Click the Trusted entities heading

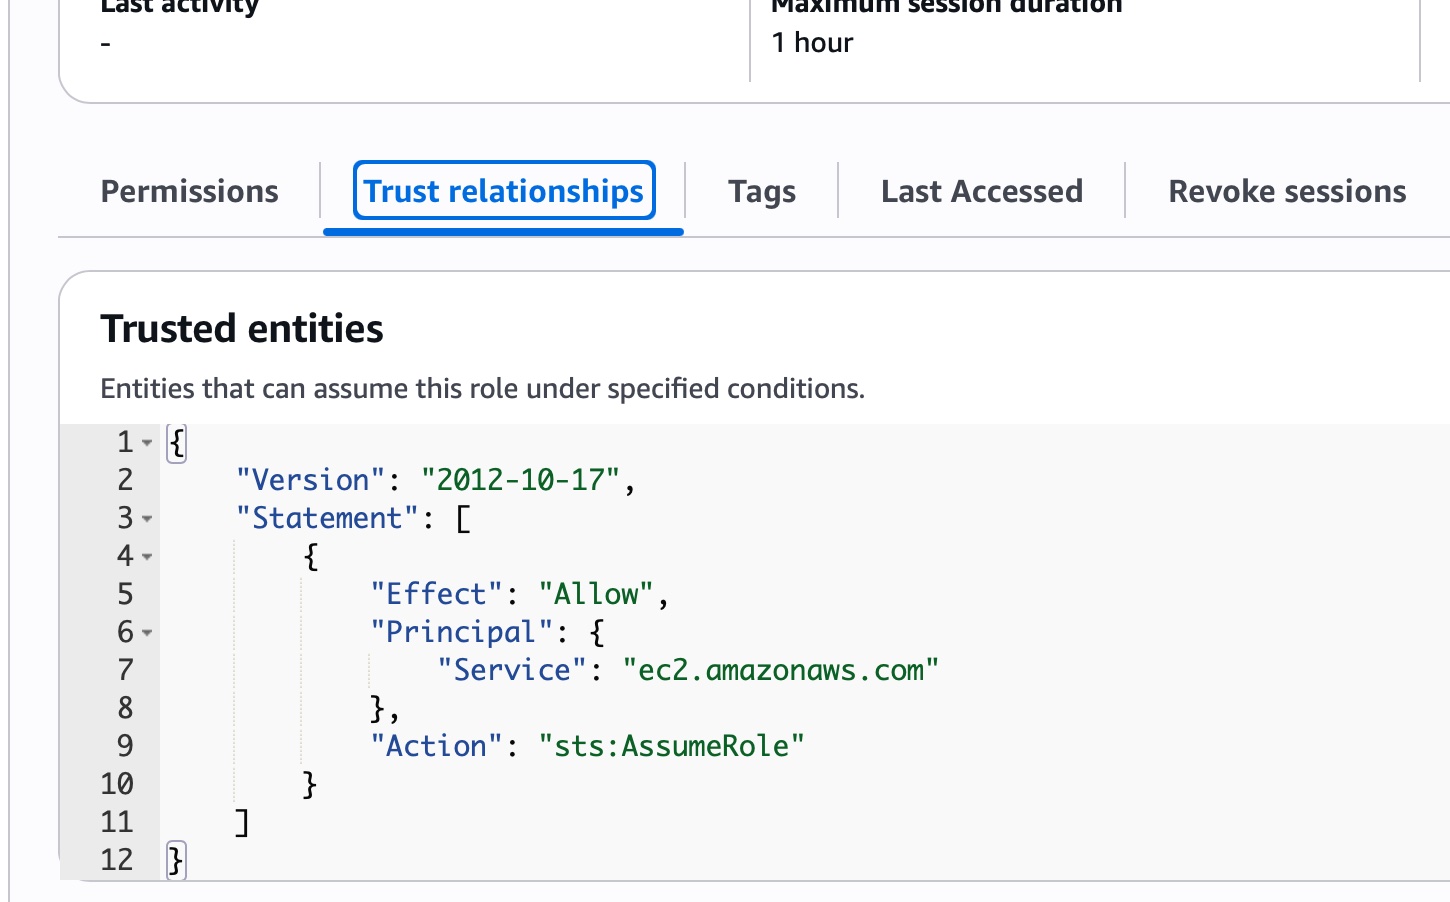242,329
